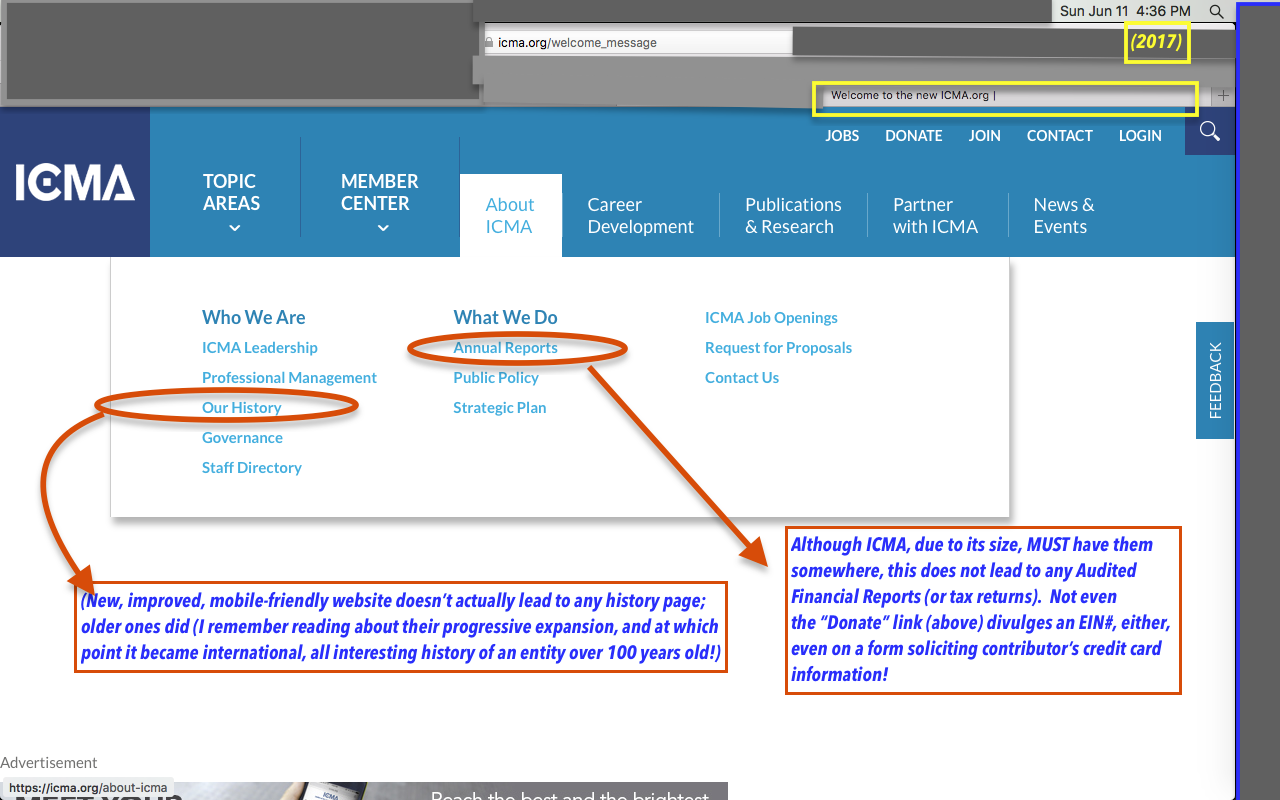
Task: Open the Annual Reports link
Action: 505,348
